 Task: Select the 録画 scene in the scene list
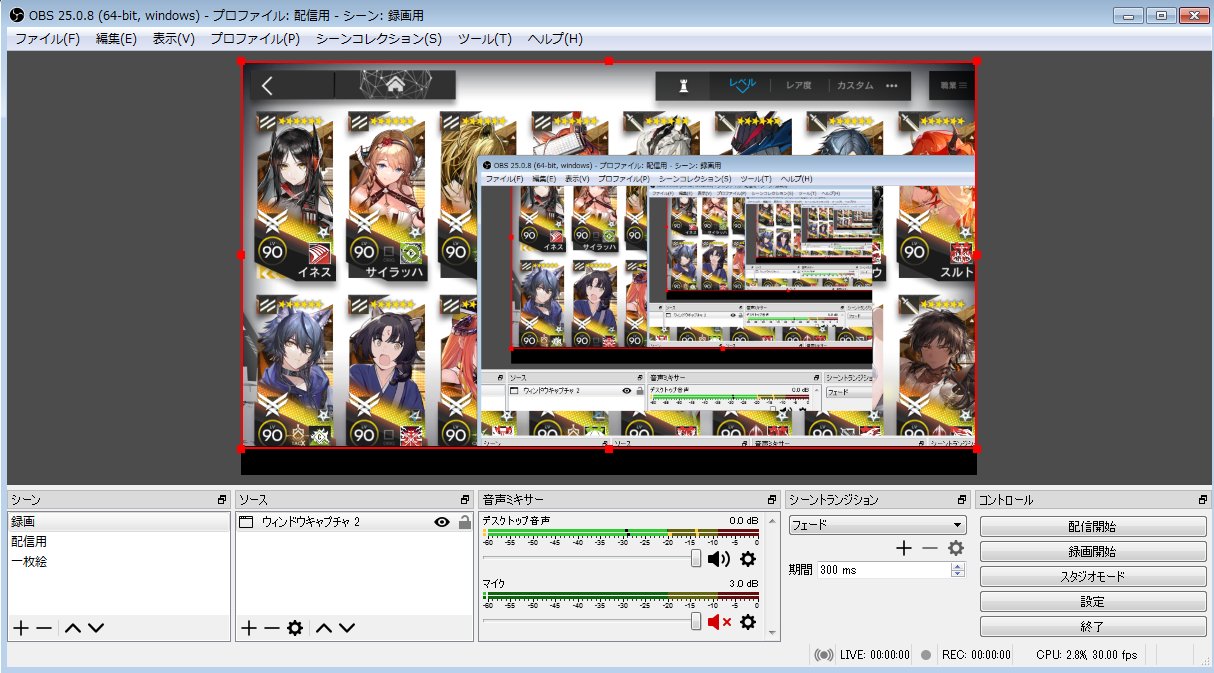click(119, 522)
